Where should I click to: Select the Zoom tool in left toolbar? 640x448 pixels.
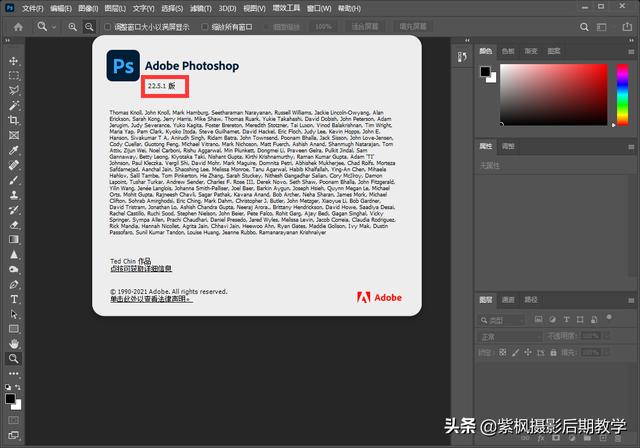point(13,359)
